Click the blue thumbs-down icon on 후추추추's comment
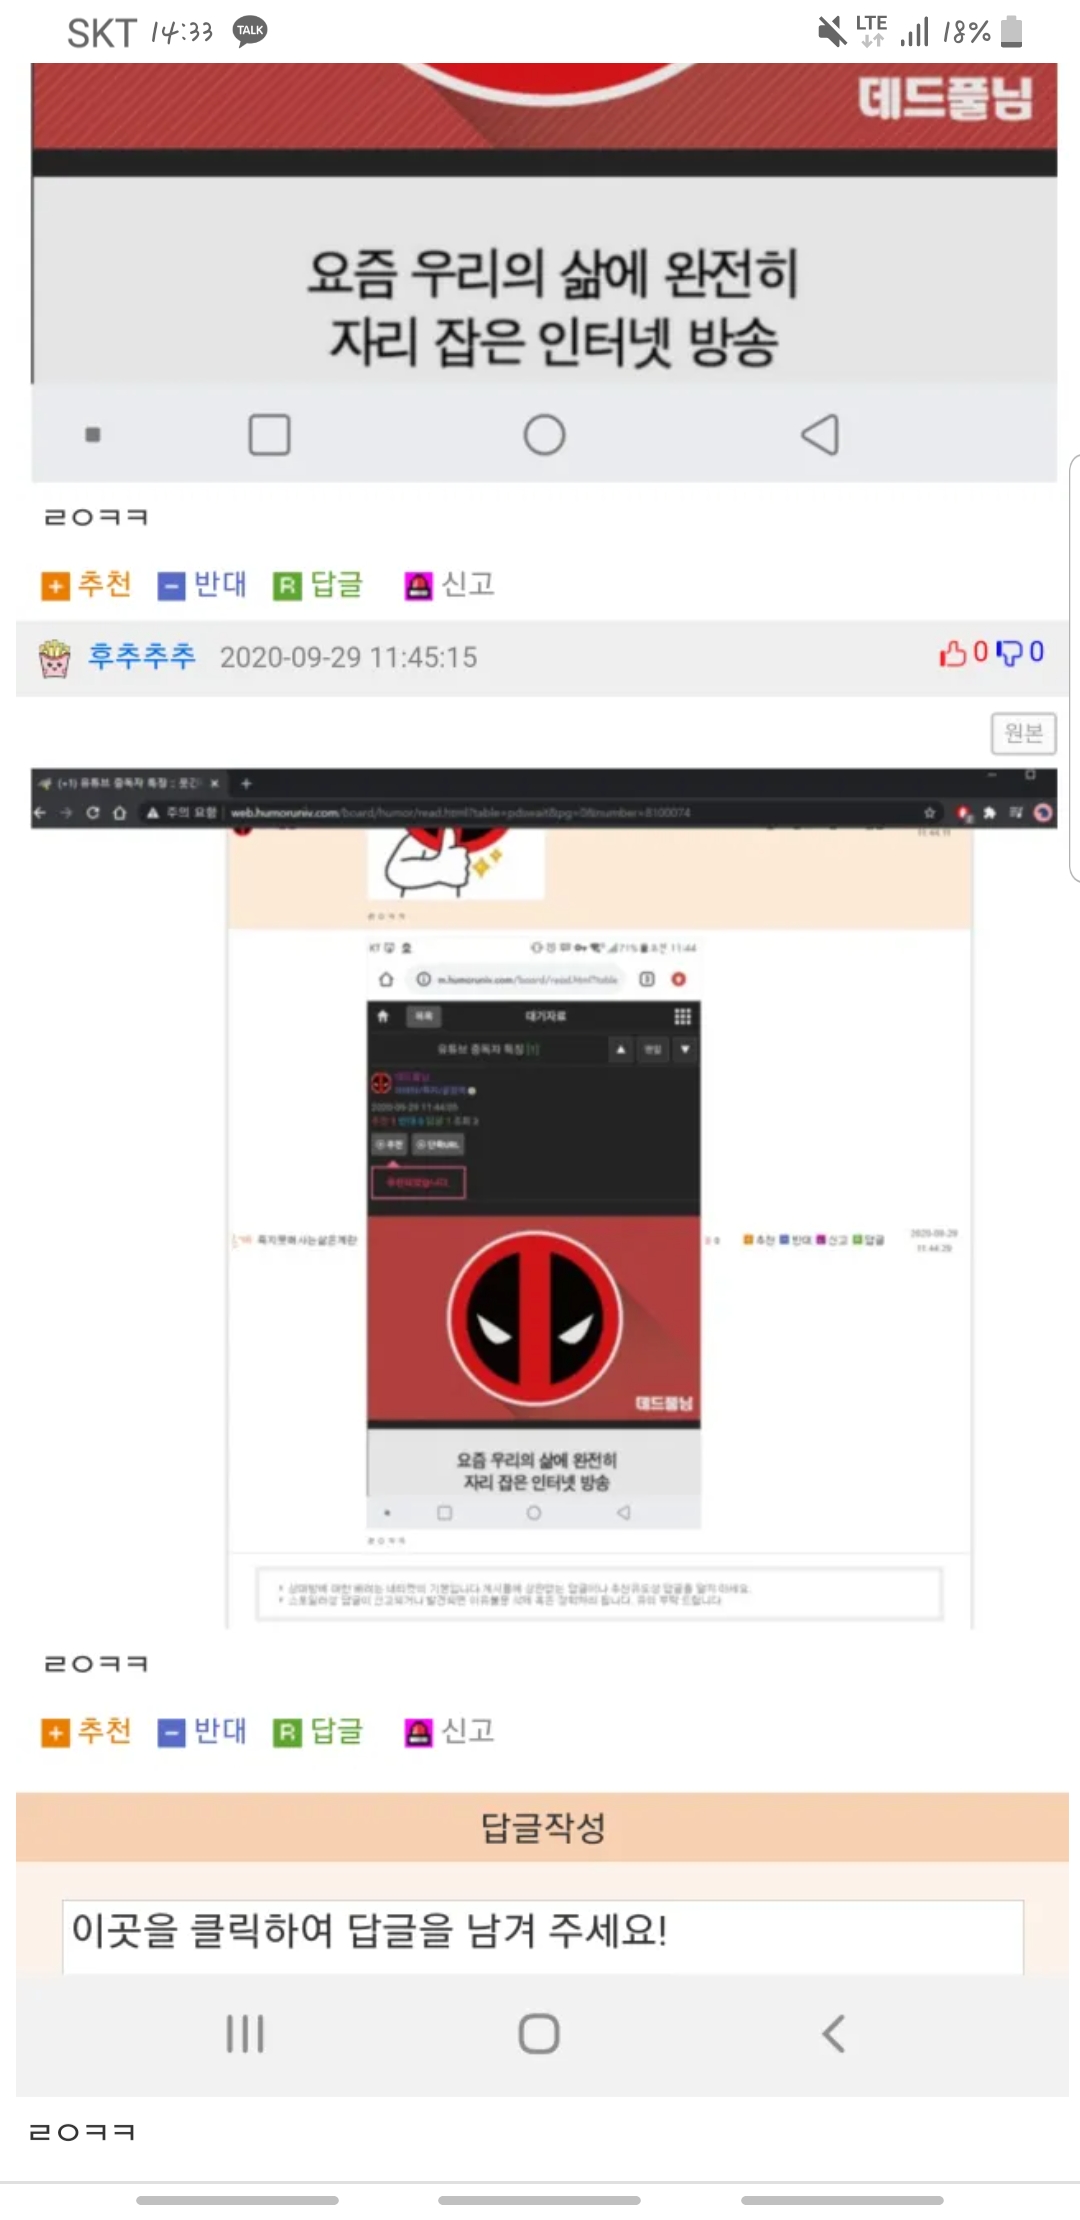Viewport: 1080px width, 2220px height. [x=1010, y=653]
